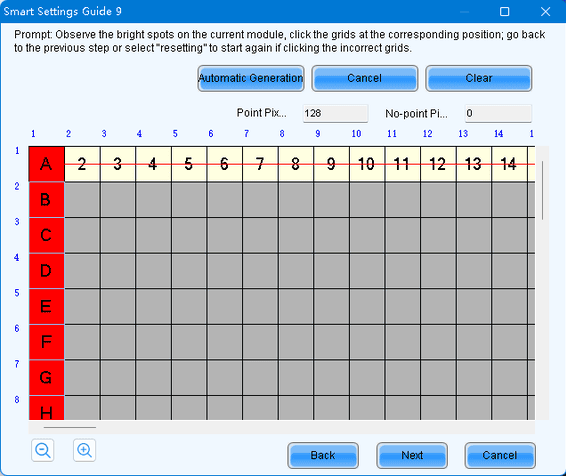Click yellow grid cell numbered 5
The height and width of the screenshot is (476, 566).
pos(189,164)
